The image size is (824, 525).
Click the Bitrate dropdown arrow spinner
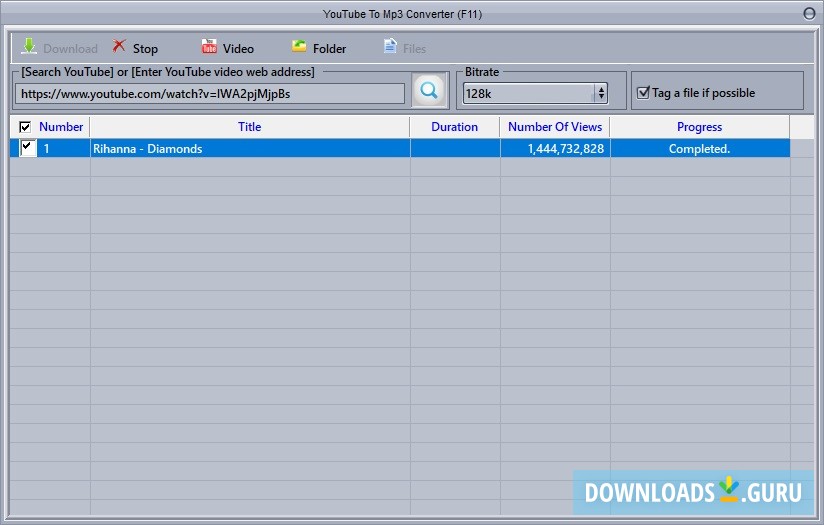tap(601, 94)
